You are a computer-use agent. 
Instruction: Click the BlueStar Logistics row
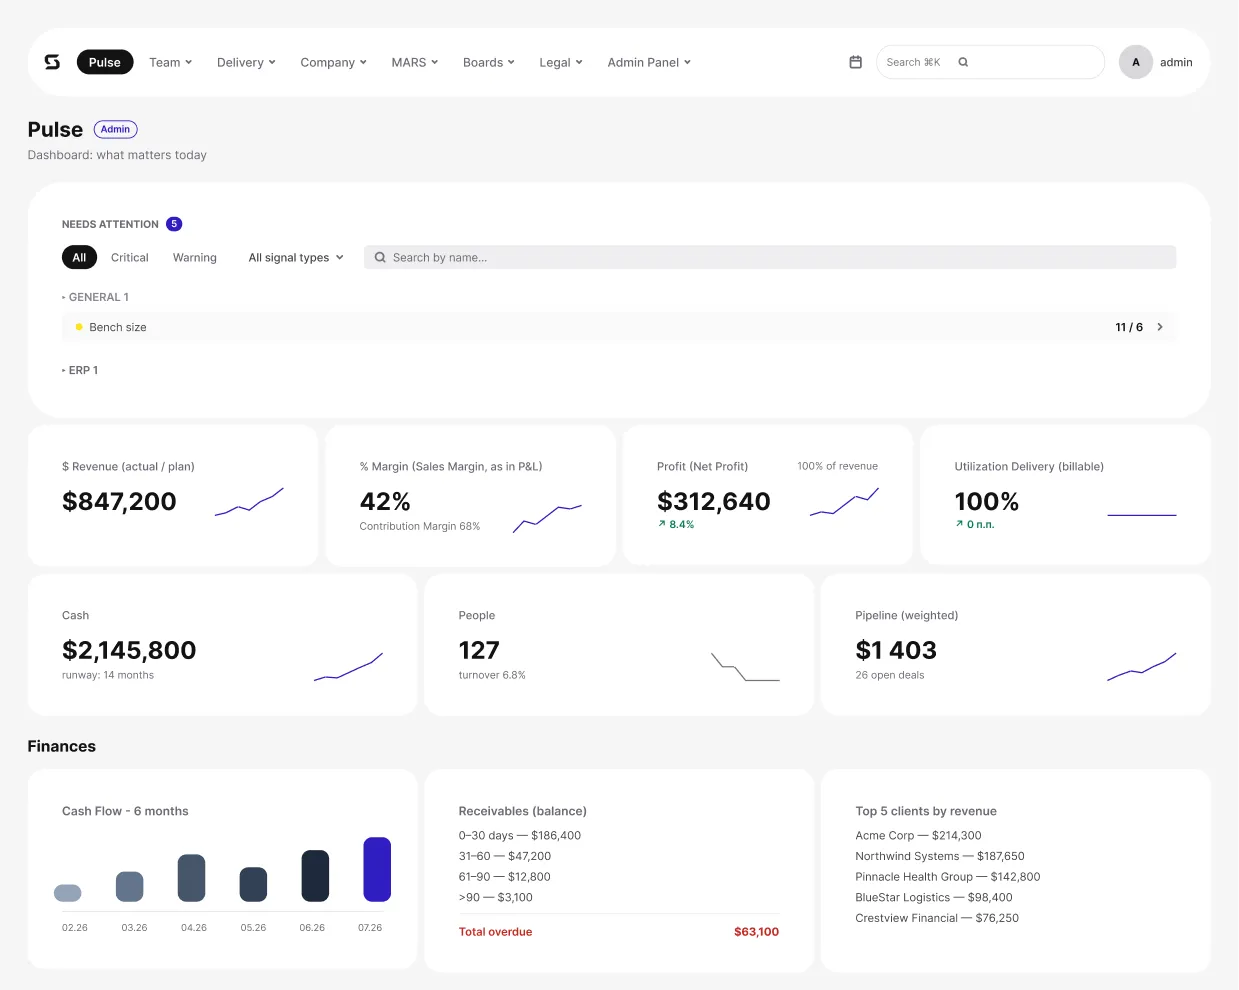[934, 898]
